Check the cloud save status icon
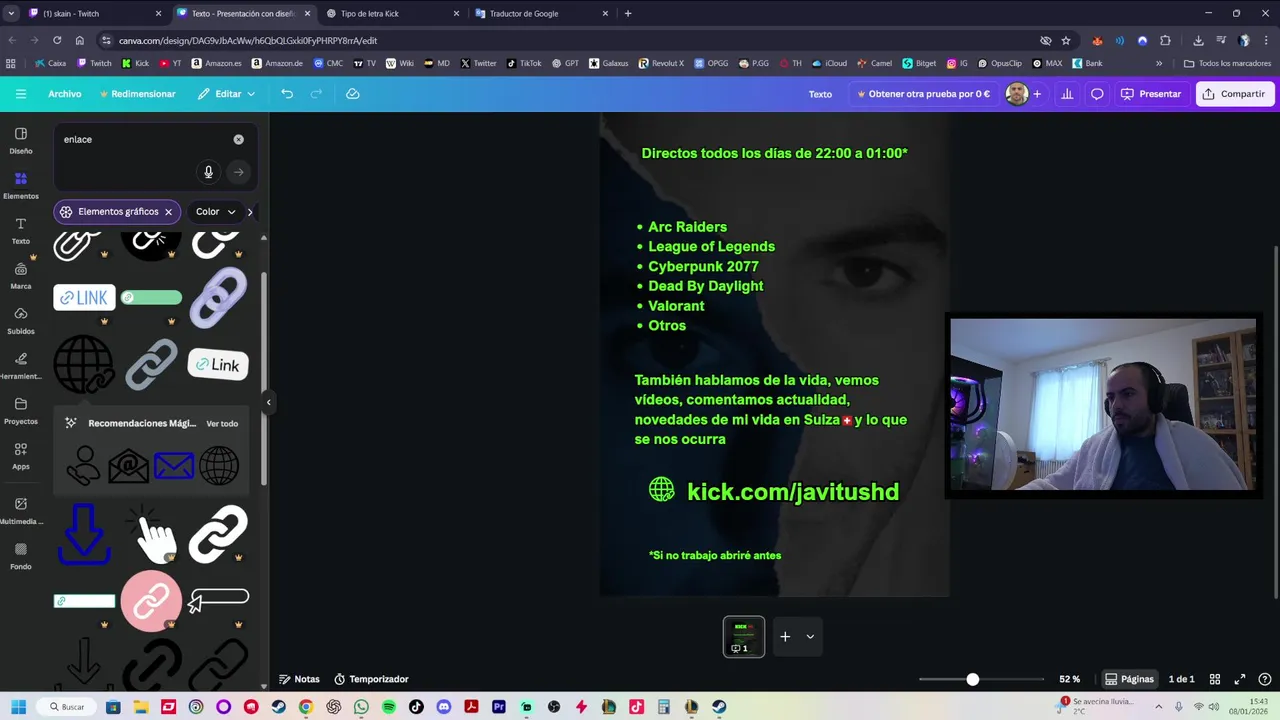Viewport: 1280px width, 720px height. click(x=352, y=94)
